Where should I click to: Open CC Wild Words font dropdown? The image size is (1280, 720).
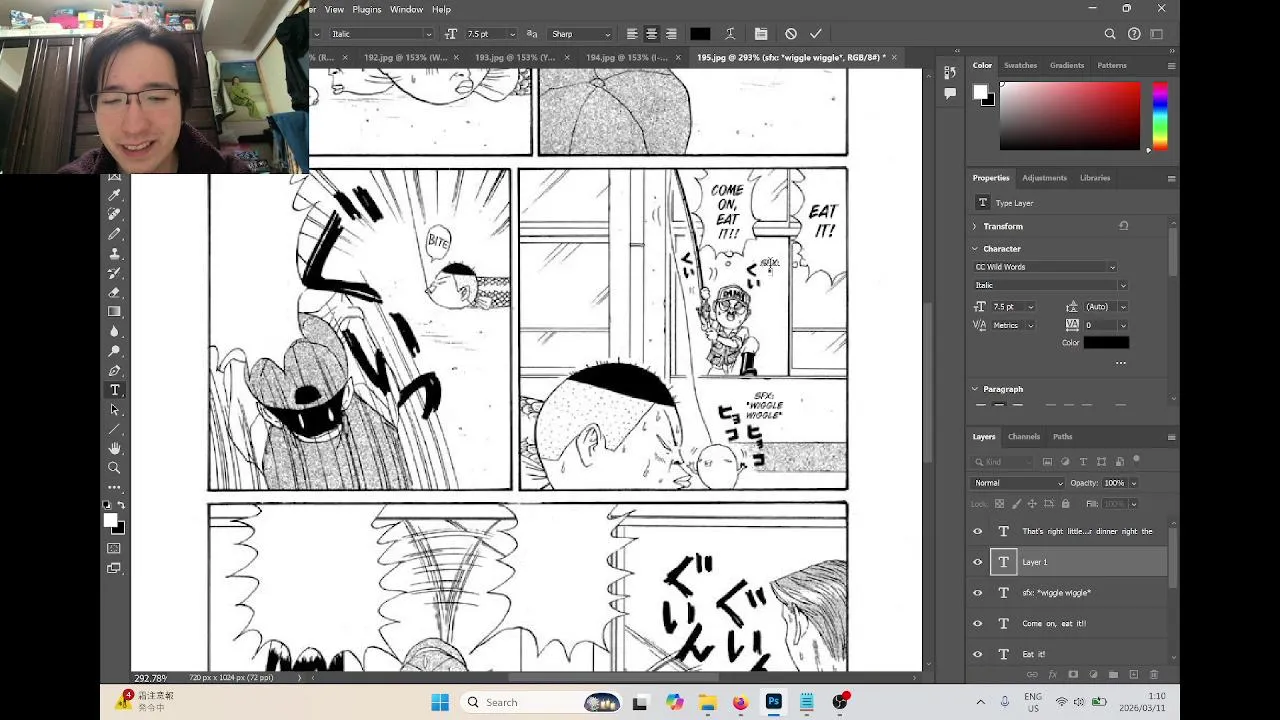[1045, 267]
